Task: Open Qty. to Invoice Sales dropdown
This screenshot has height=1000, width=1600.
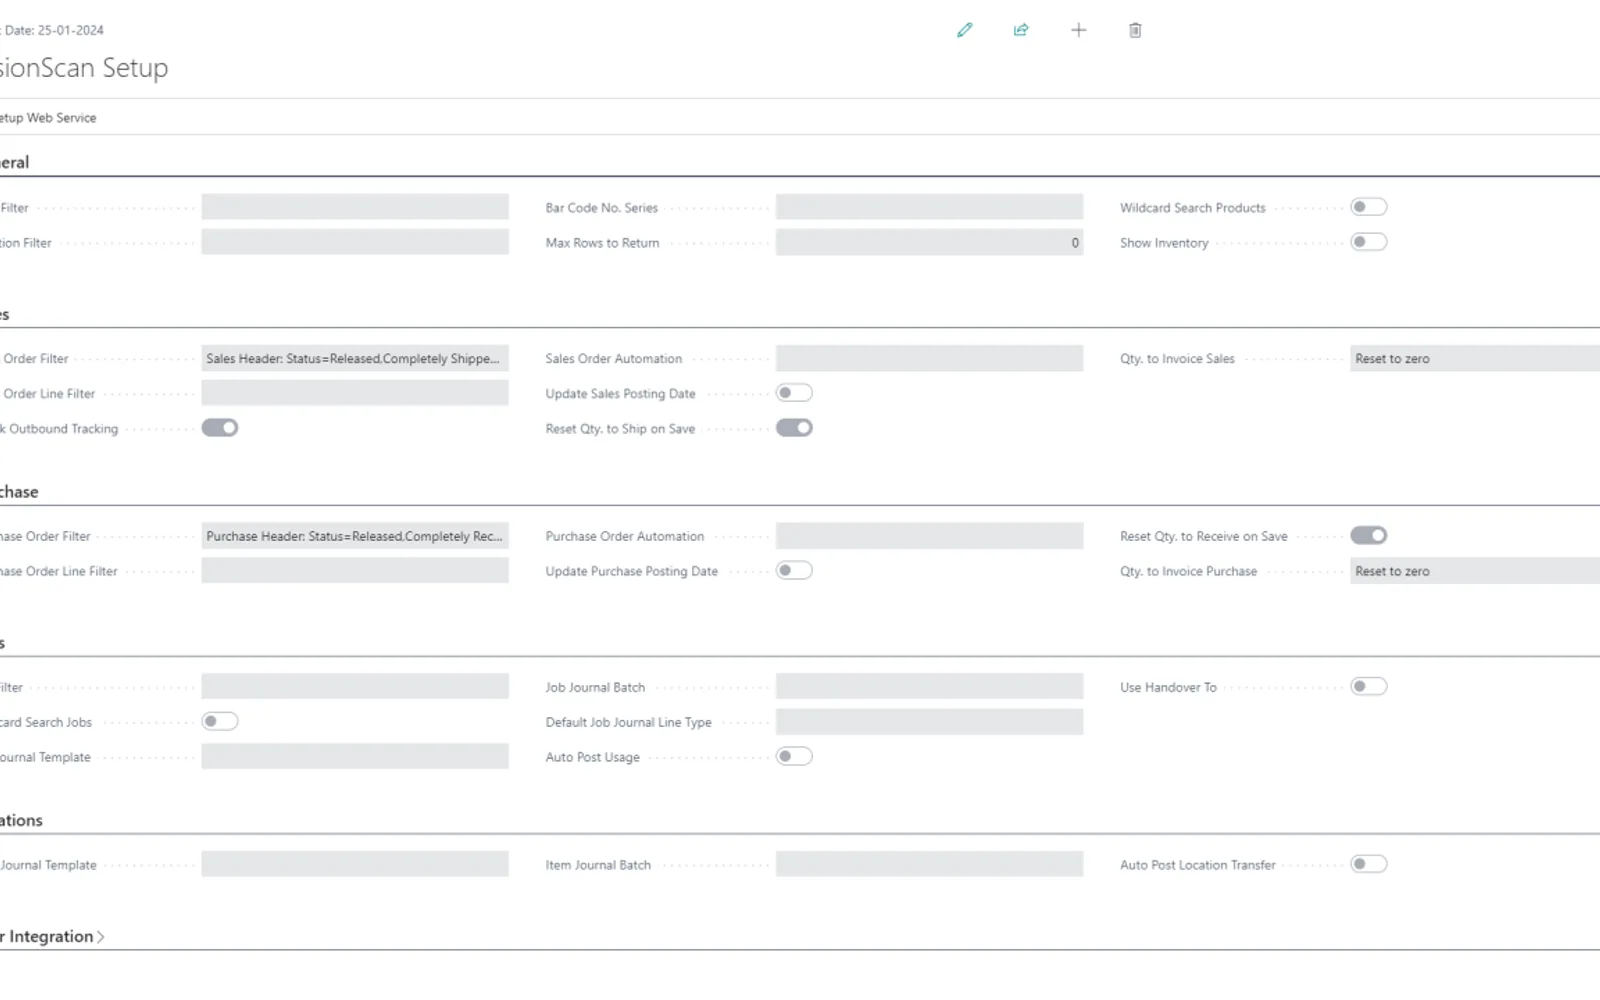Action: coord(1475,358)
